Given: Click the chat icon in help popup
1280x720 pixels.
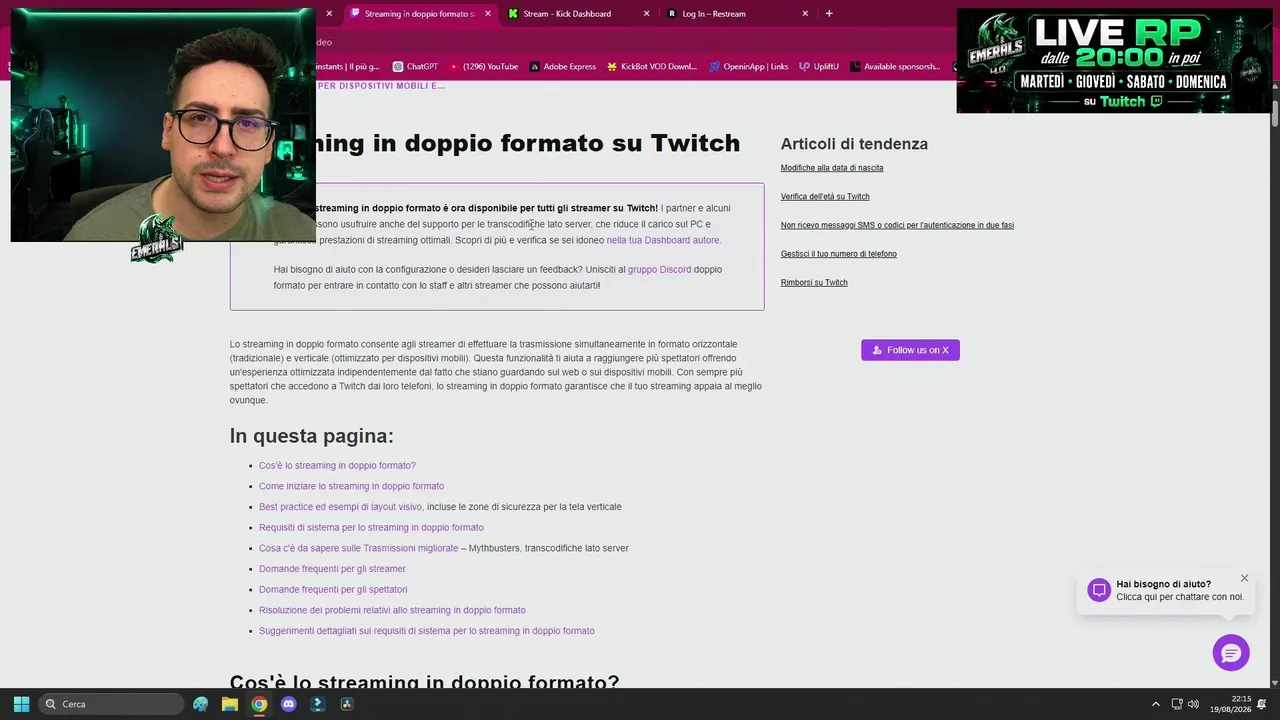Looking at the screenshot, I should tap(1099, 590).
